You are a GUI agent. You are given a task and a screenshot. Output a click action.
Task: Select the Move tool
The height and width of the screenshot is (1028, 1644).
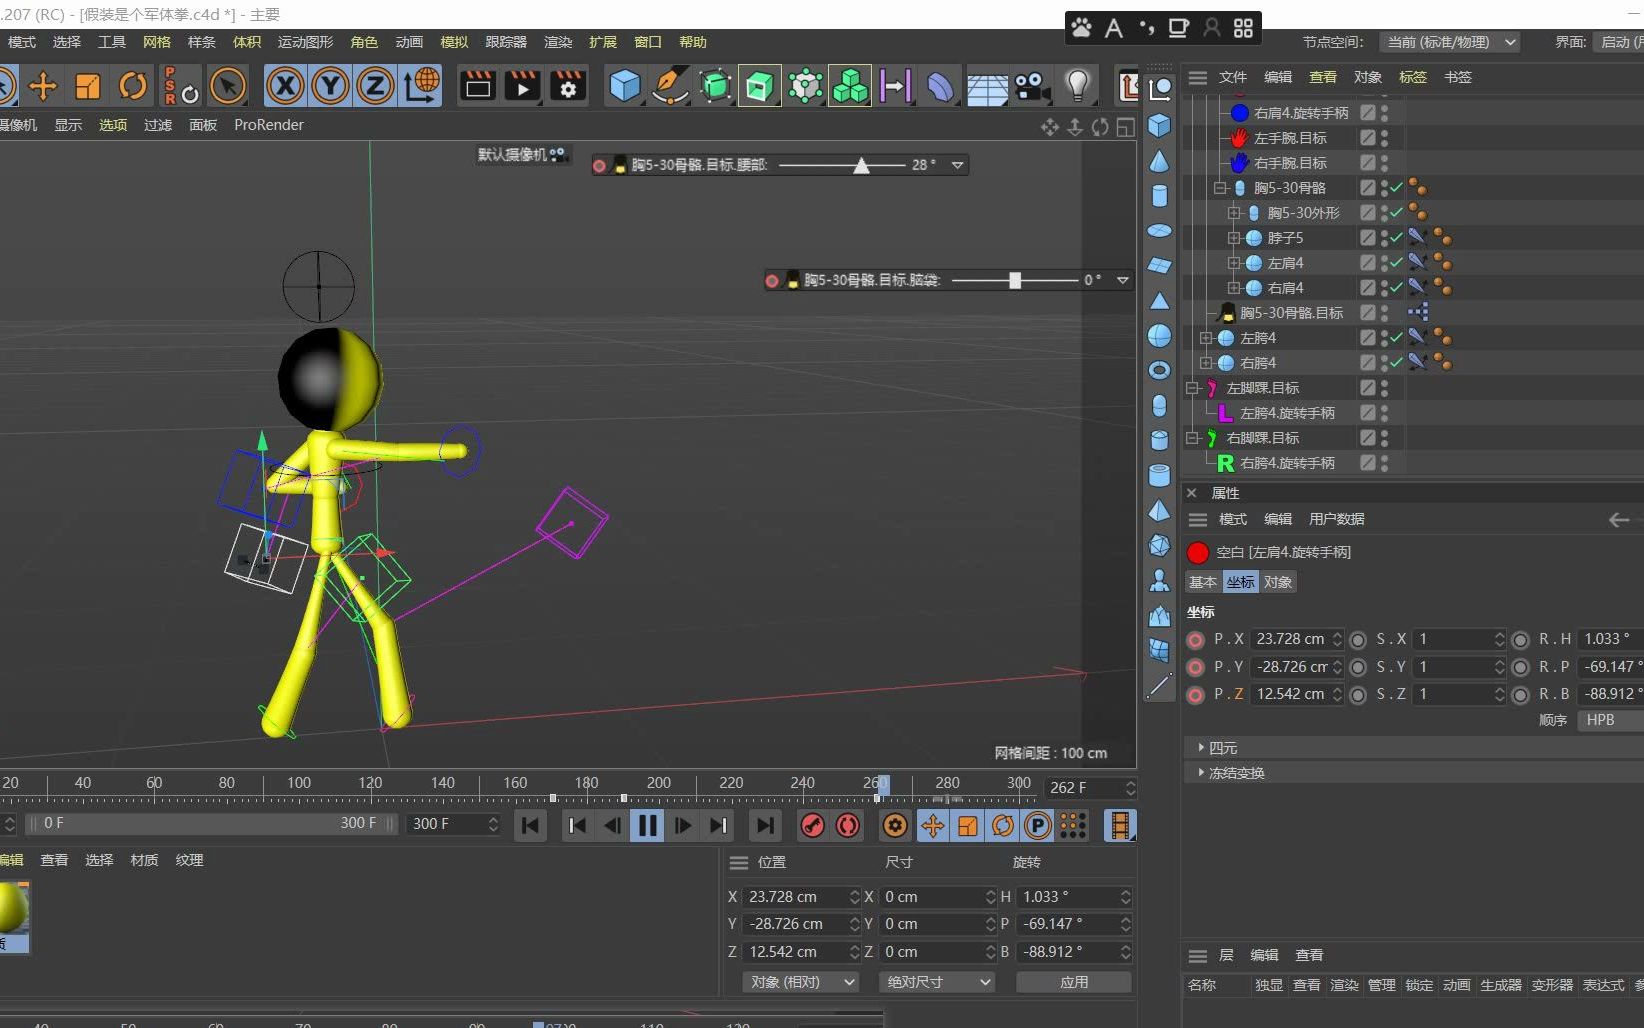(44, 86)
